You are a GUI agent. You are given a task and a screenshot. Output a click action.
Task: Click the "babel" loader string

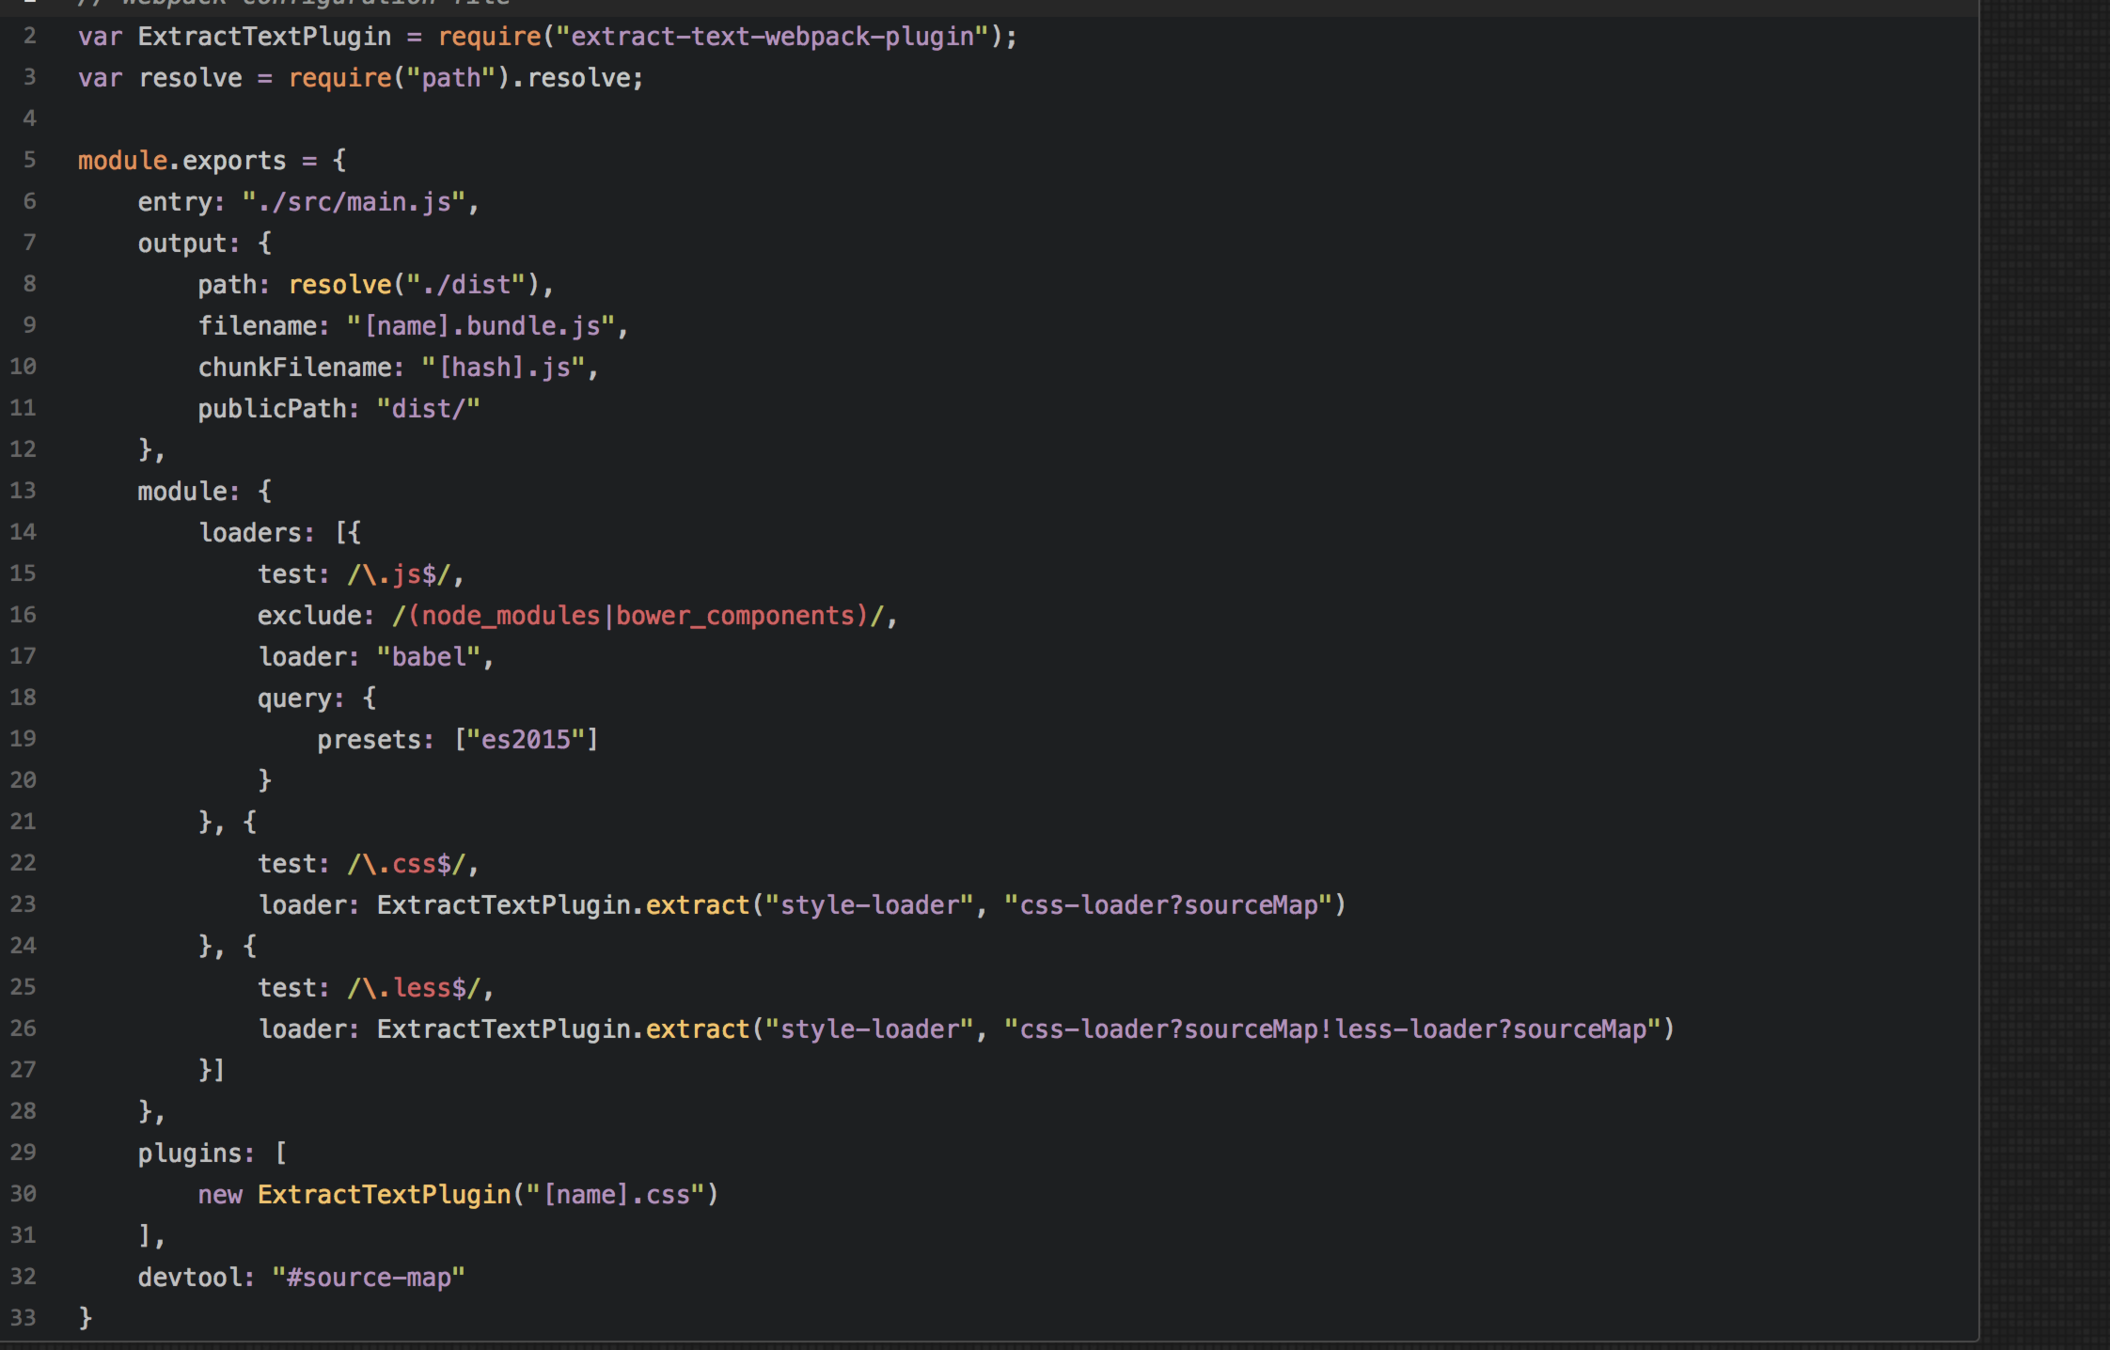point(428,657)
